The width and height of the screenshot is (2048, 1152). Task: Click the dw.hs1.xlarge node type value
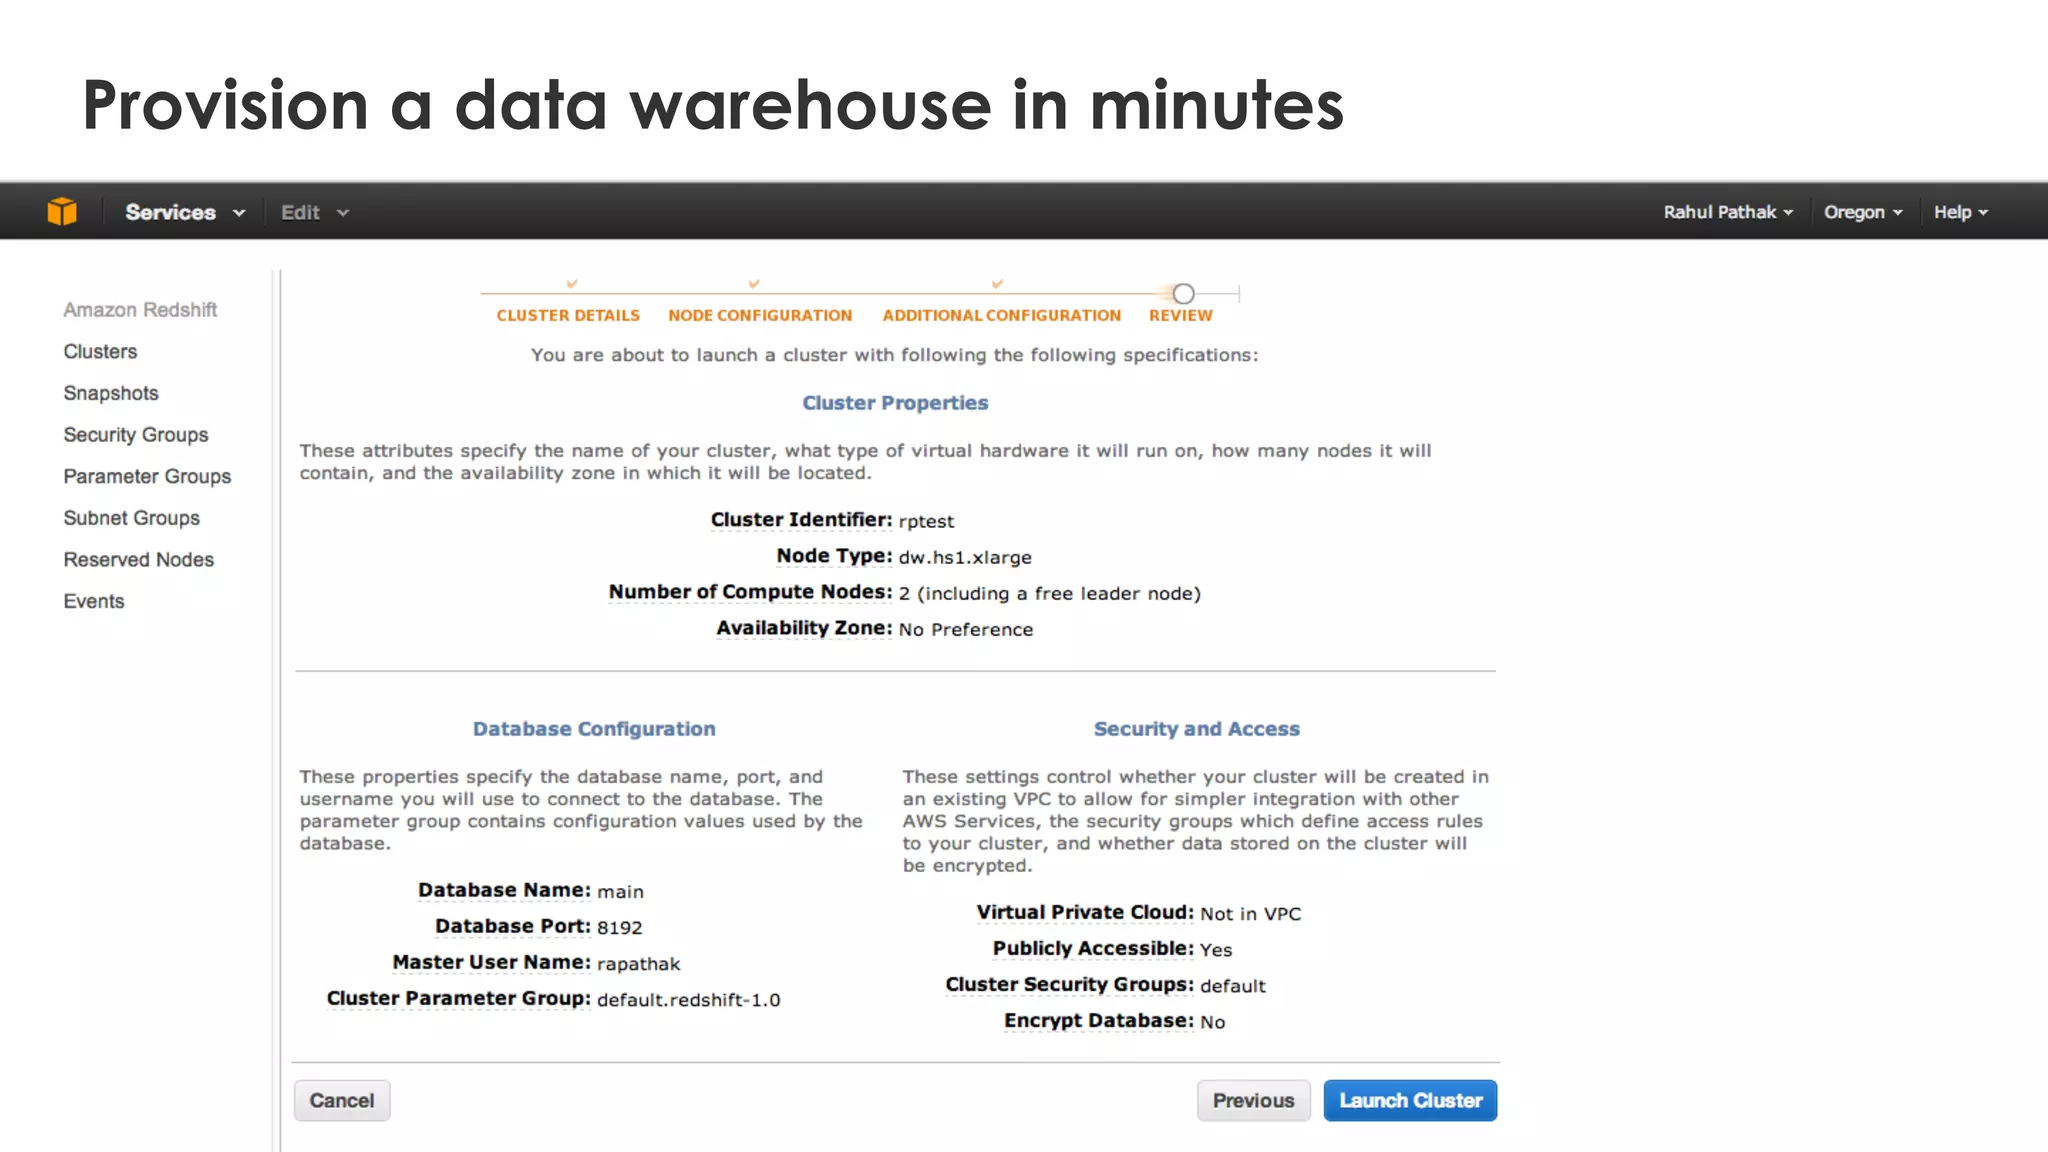[965, 557]
